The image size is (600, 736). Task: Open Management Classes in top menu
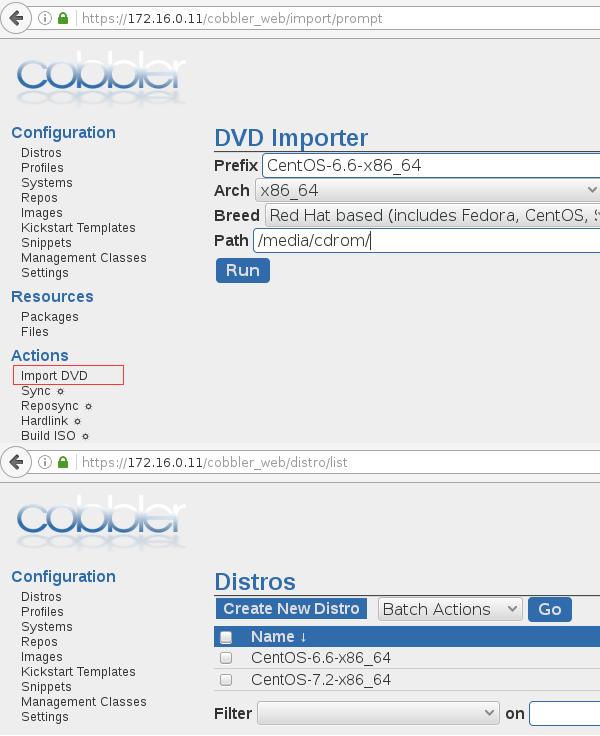84,258
